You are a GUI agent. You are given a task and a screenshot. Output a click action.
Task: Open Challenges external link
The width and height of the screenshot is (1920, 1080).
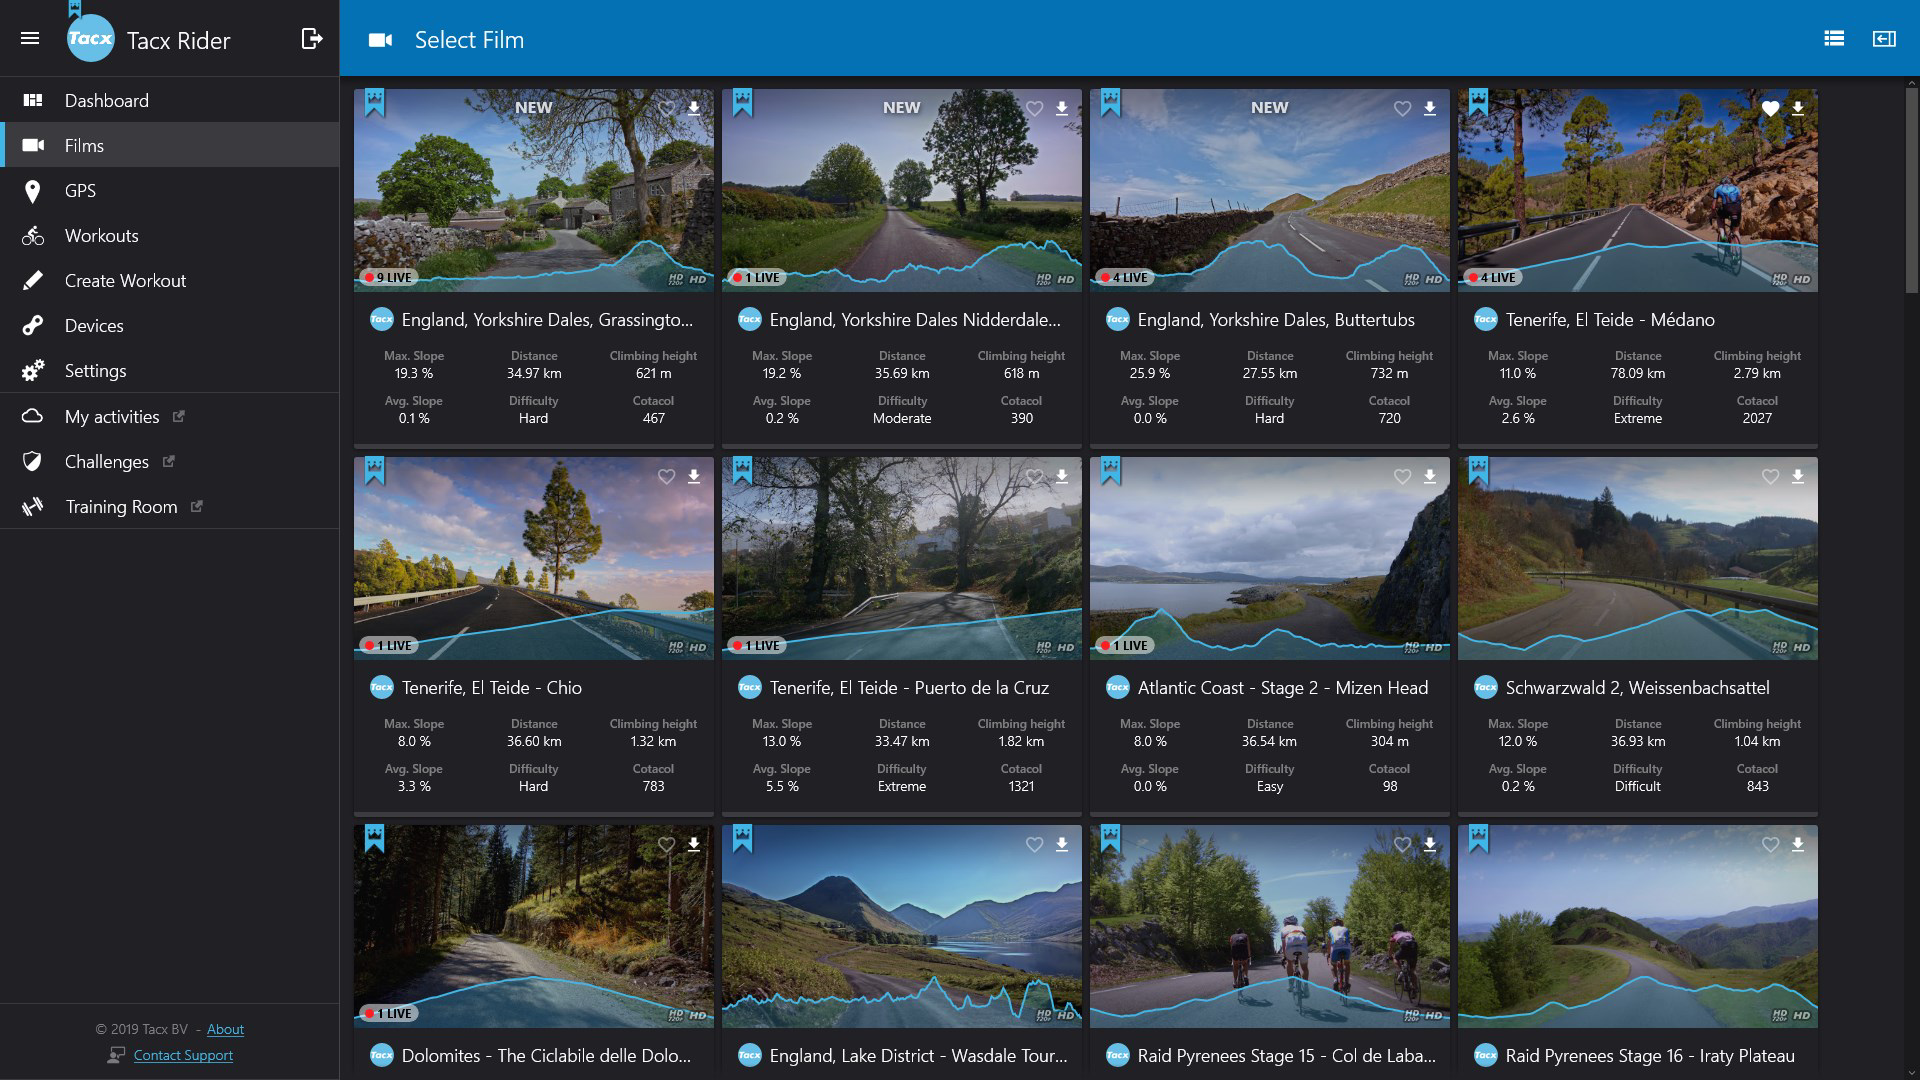(170, 461)
